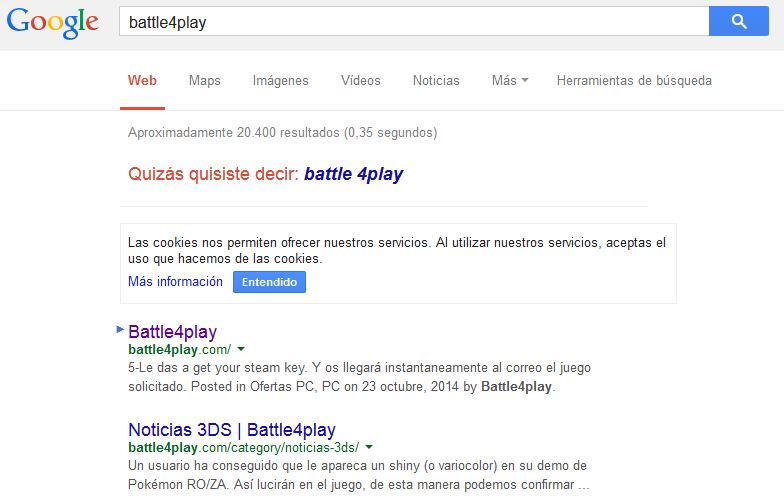Open the Noticias tab
Screen dimensions: 784x503
pyautogui.click(x=436, y=81)
